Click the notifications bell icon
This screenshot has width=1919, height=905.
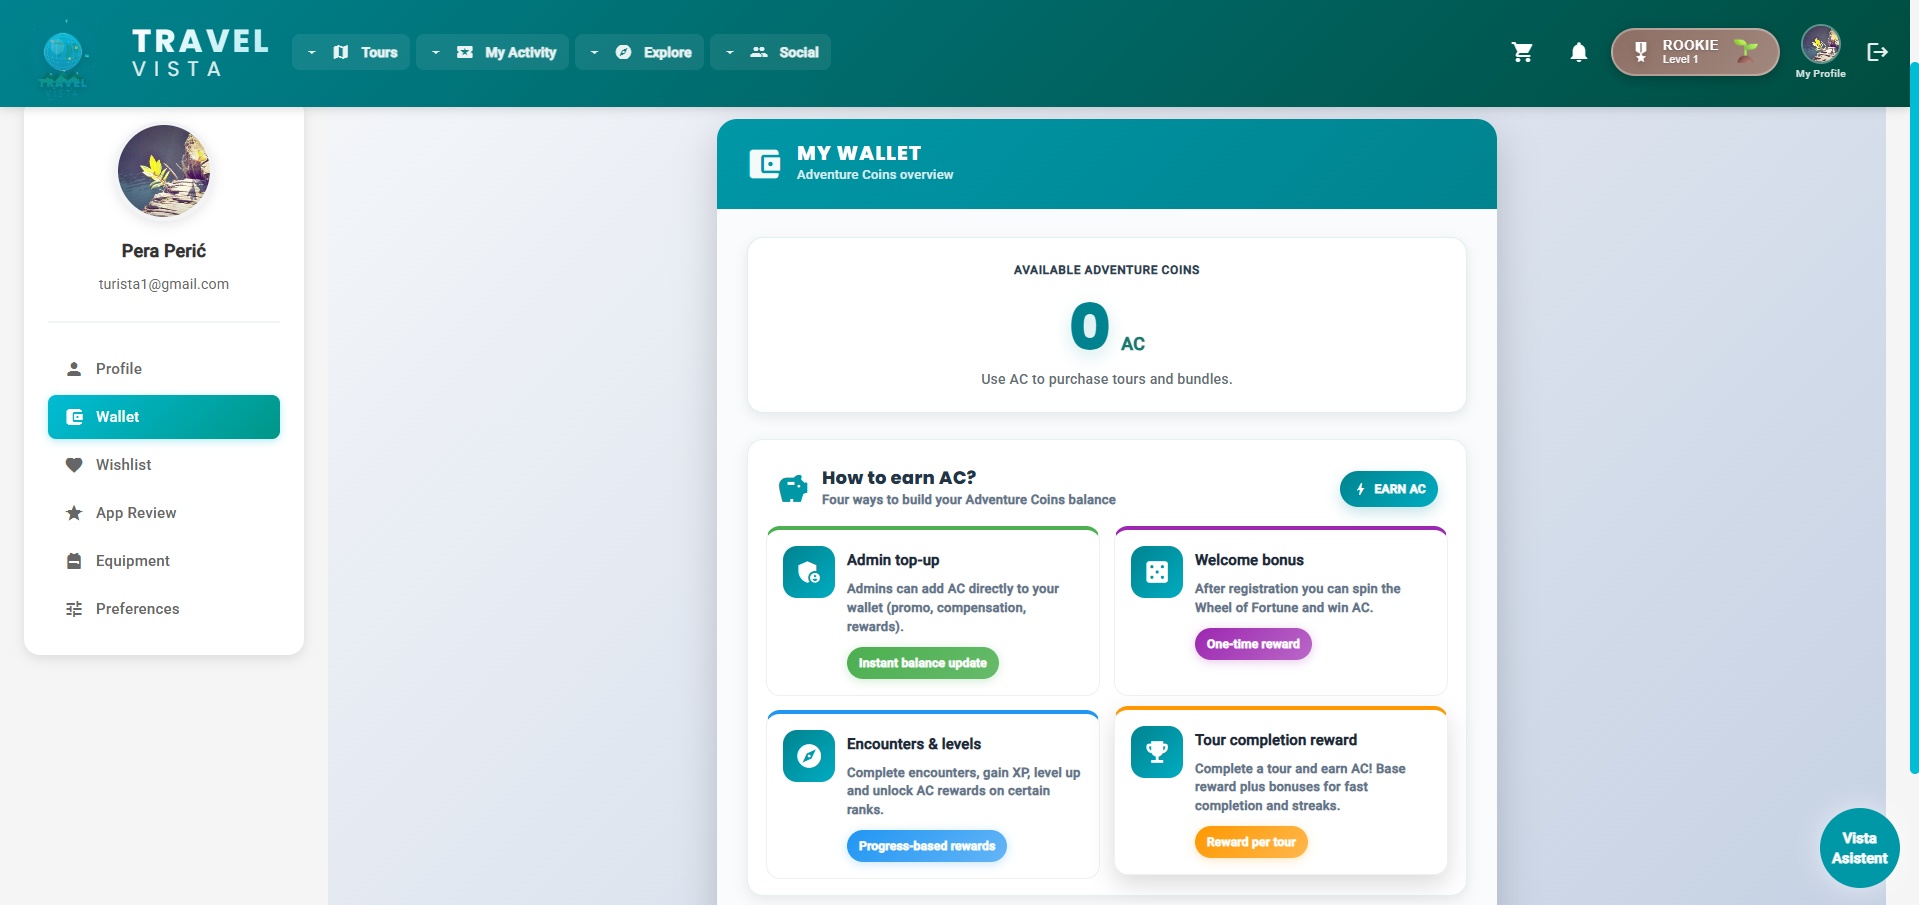[1578, 52]
